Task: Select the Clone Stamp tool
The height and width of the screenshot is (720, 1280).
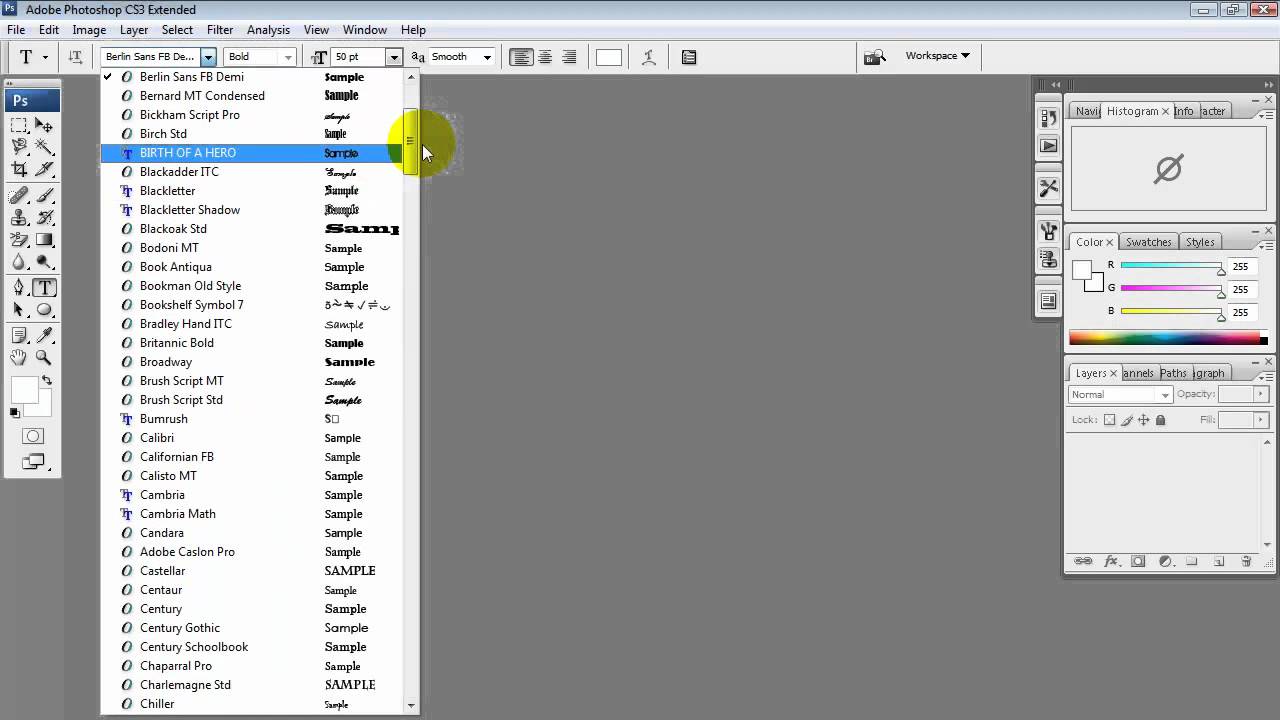Action: click(x=19, y=217)
